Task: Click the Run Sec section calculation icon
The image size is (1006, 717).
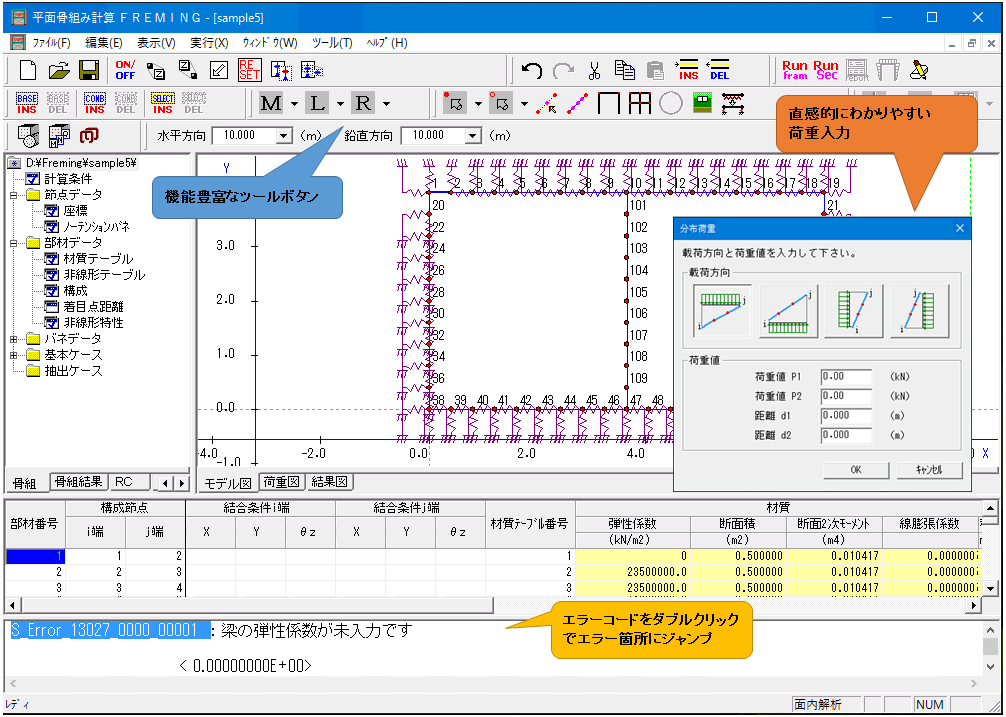Action: (x=826, y=71)
